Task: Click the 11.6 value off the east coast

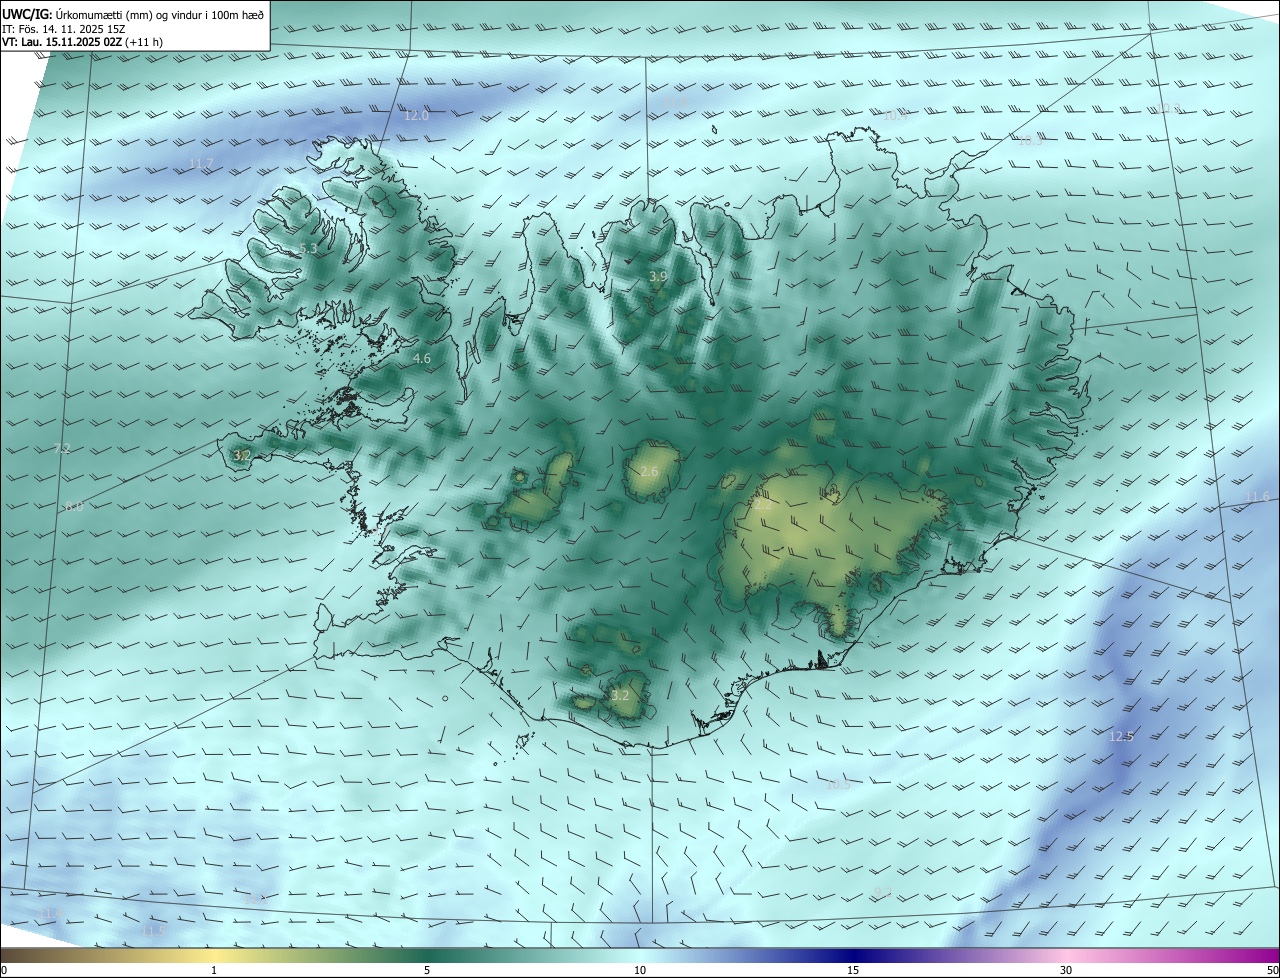Action: pyautogui.click(x=1257, y=498)
